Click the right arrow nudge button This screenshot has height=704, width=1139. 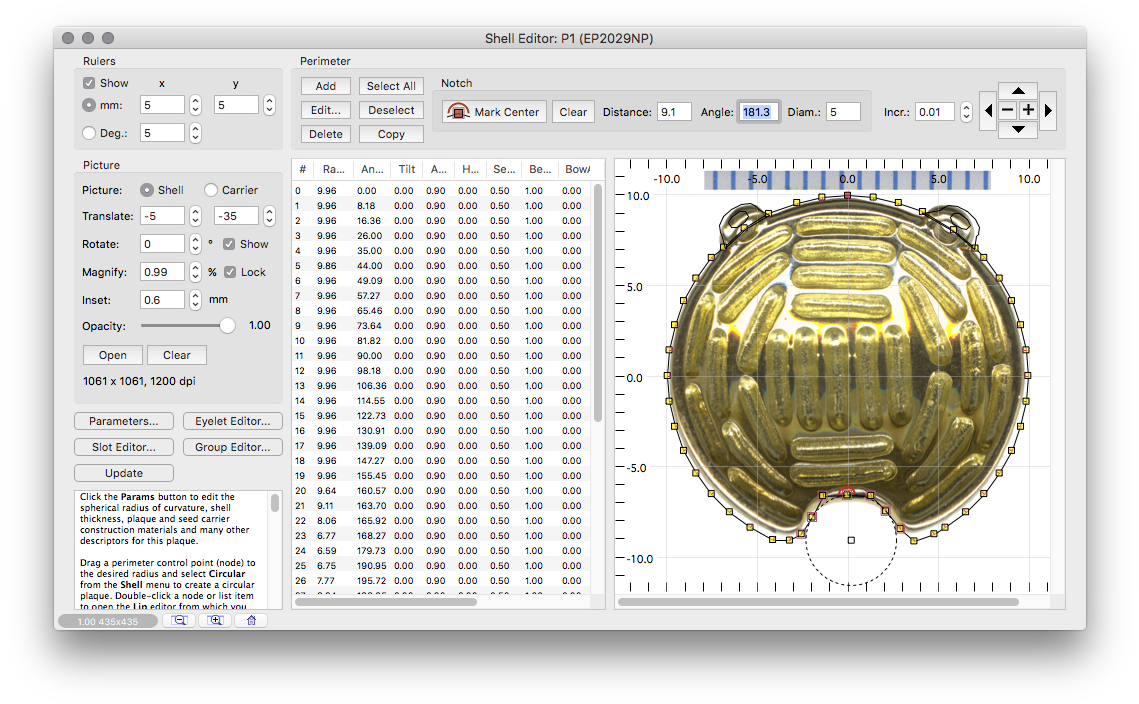tap(1047, 110)
